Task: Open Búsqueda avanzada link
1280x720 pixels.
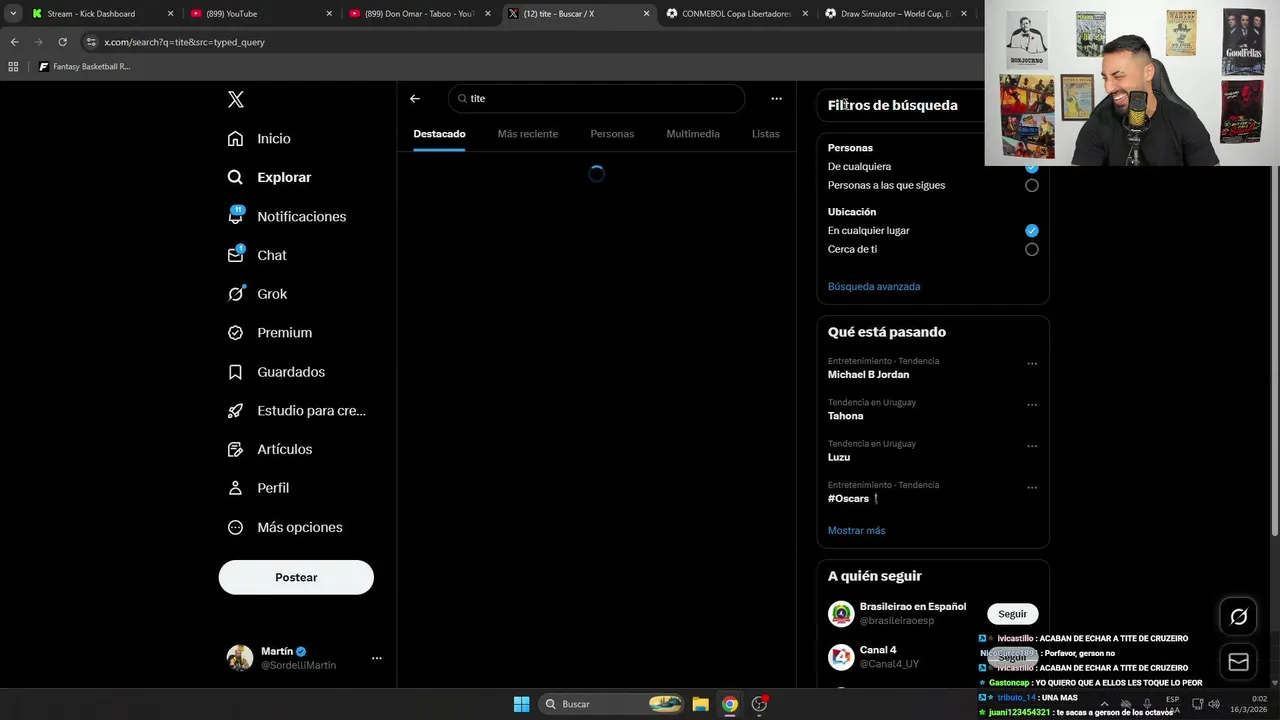Action: pyautogui.click(x=874, y=286)
